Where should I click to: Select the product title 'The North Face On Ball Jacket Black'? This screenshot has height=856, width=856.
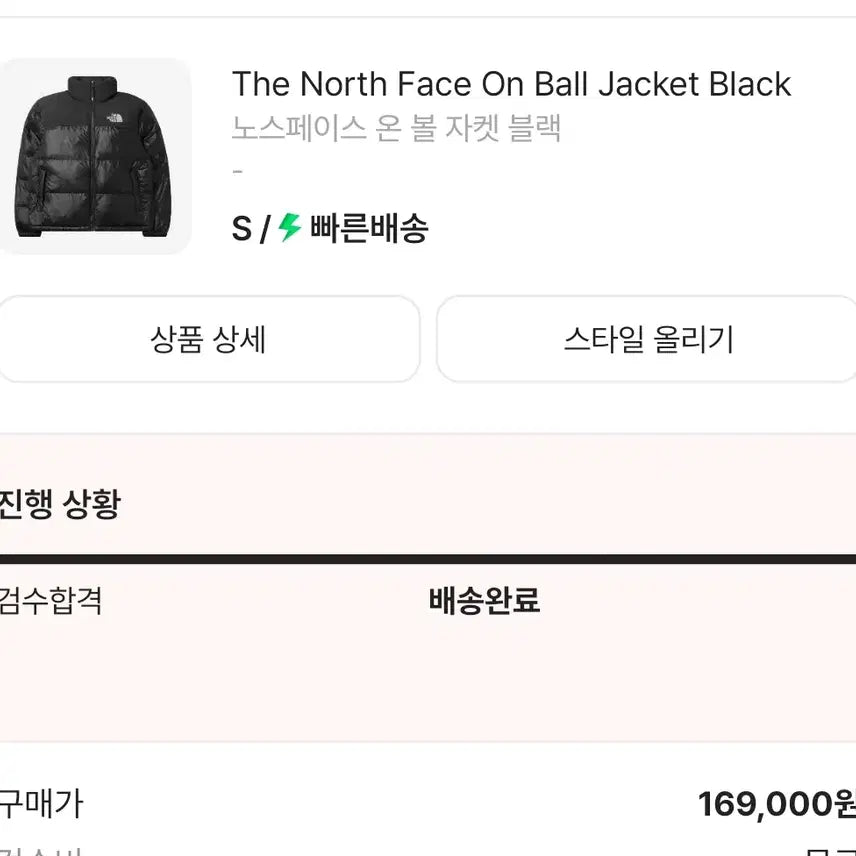click(510, 85)
